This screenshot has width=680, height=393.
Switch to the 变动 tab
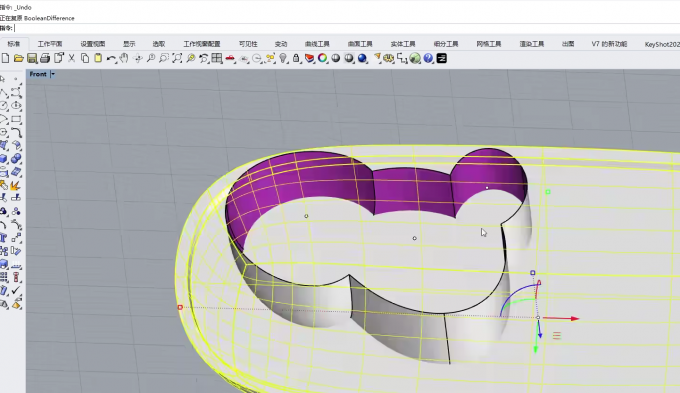281,44
